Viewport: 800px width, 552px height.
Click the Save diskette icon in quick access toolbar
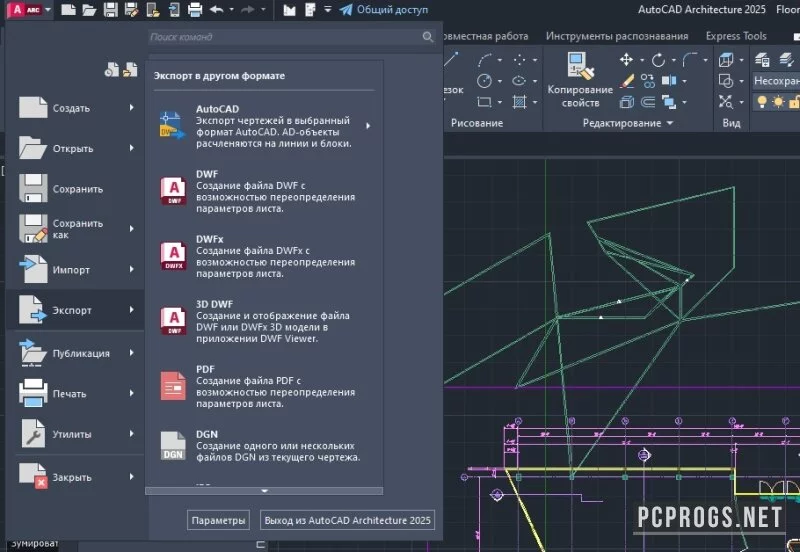pyautogui.click(x=111, y=10)
